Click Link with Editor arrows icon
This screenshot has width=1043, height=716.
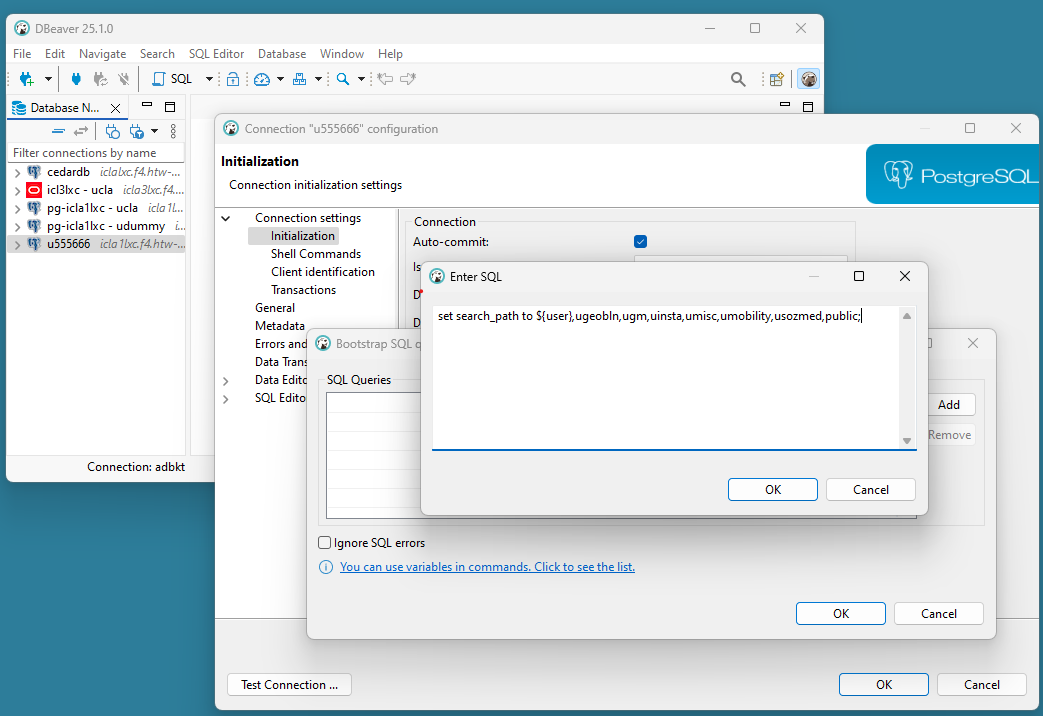81,131
